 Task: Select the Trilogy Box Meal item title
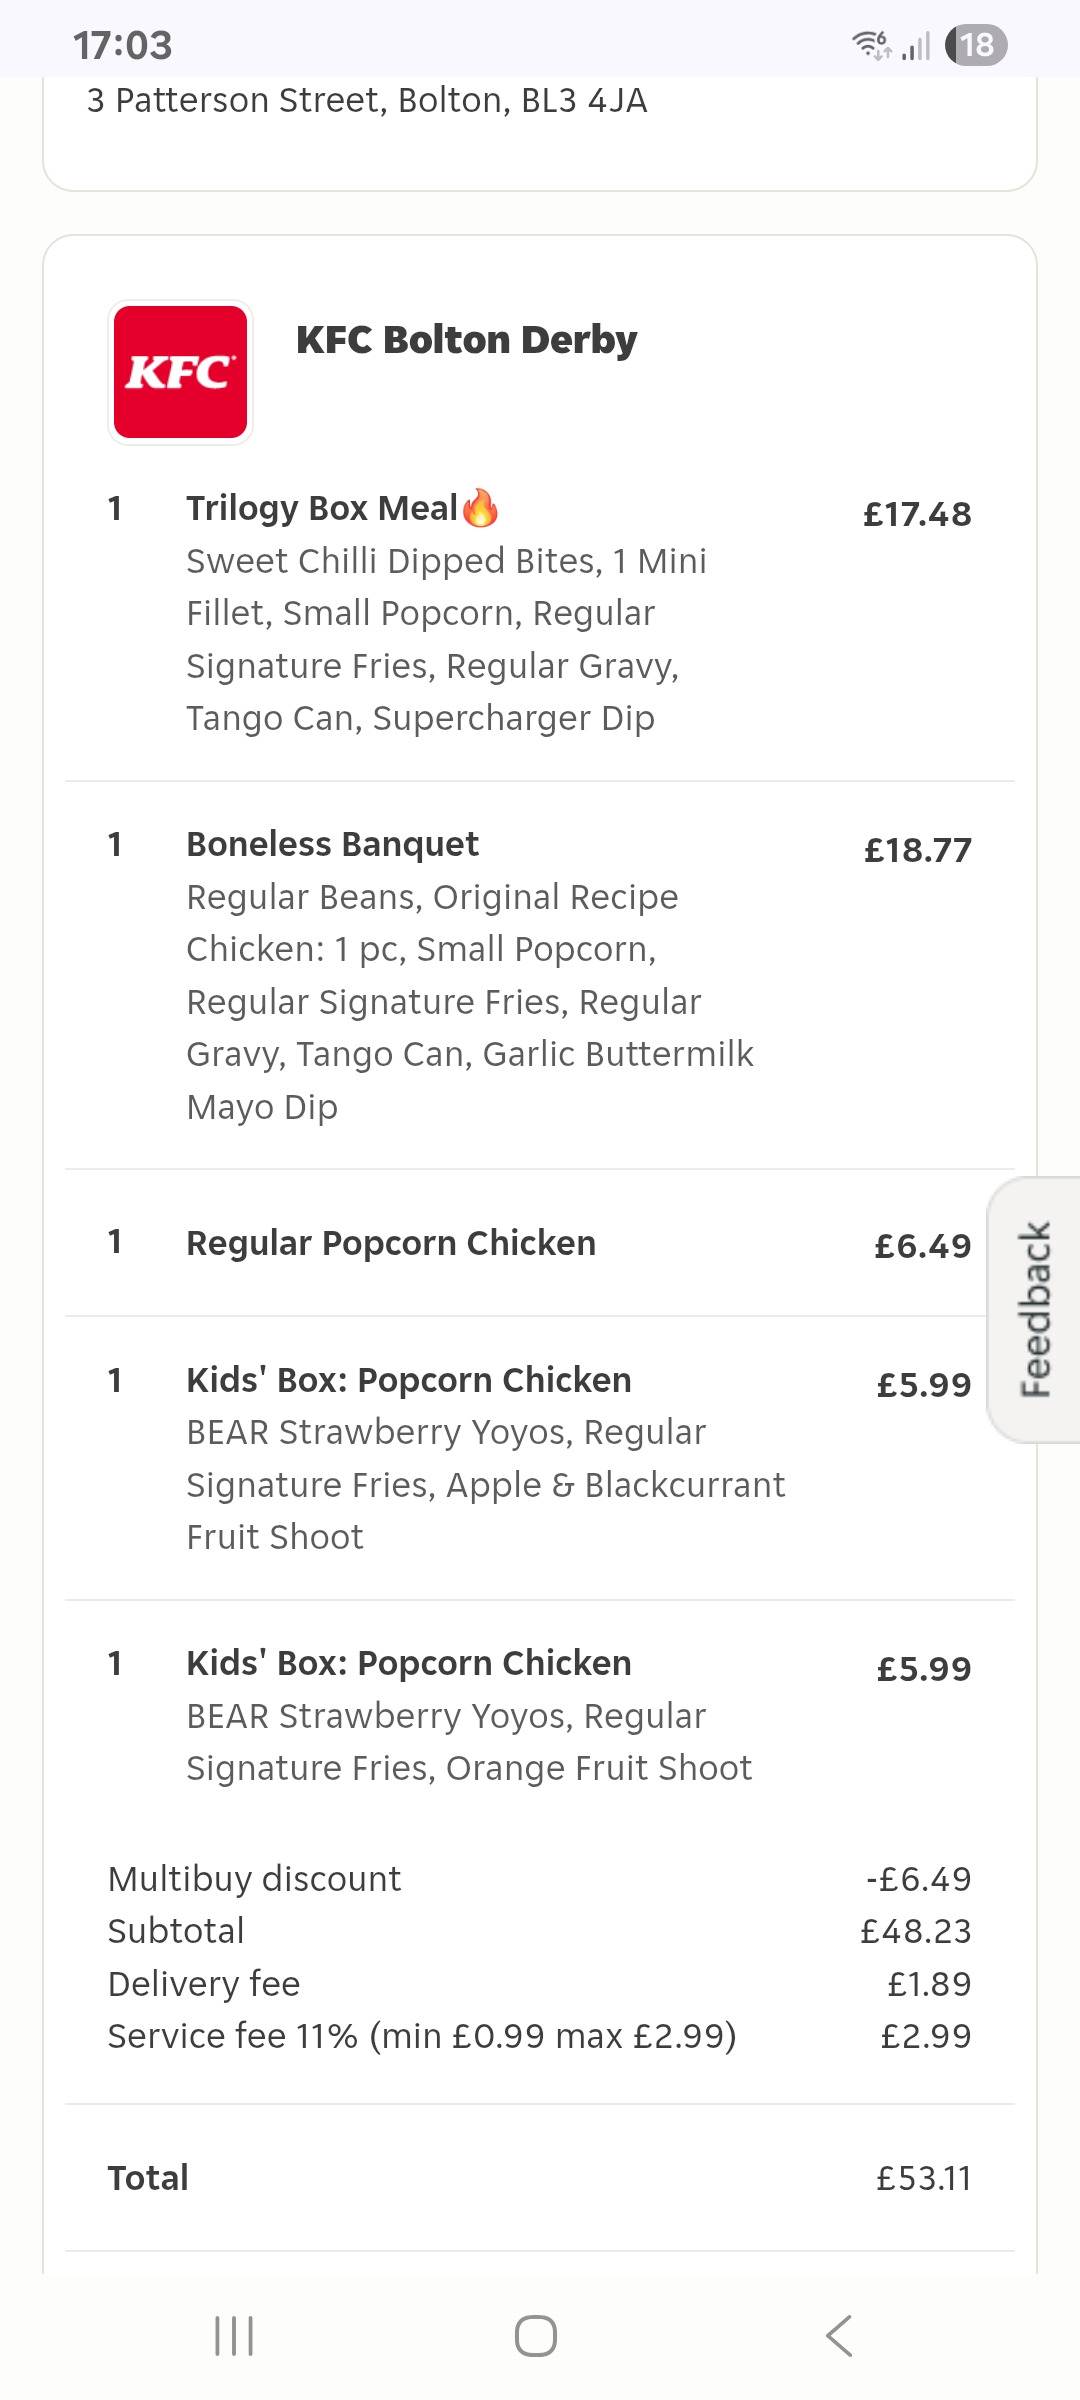[322, 508]
